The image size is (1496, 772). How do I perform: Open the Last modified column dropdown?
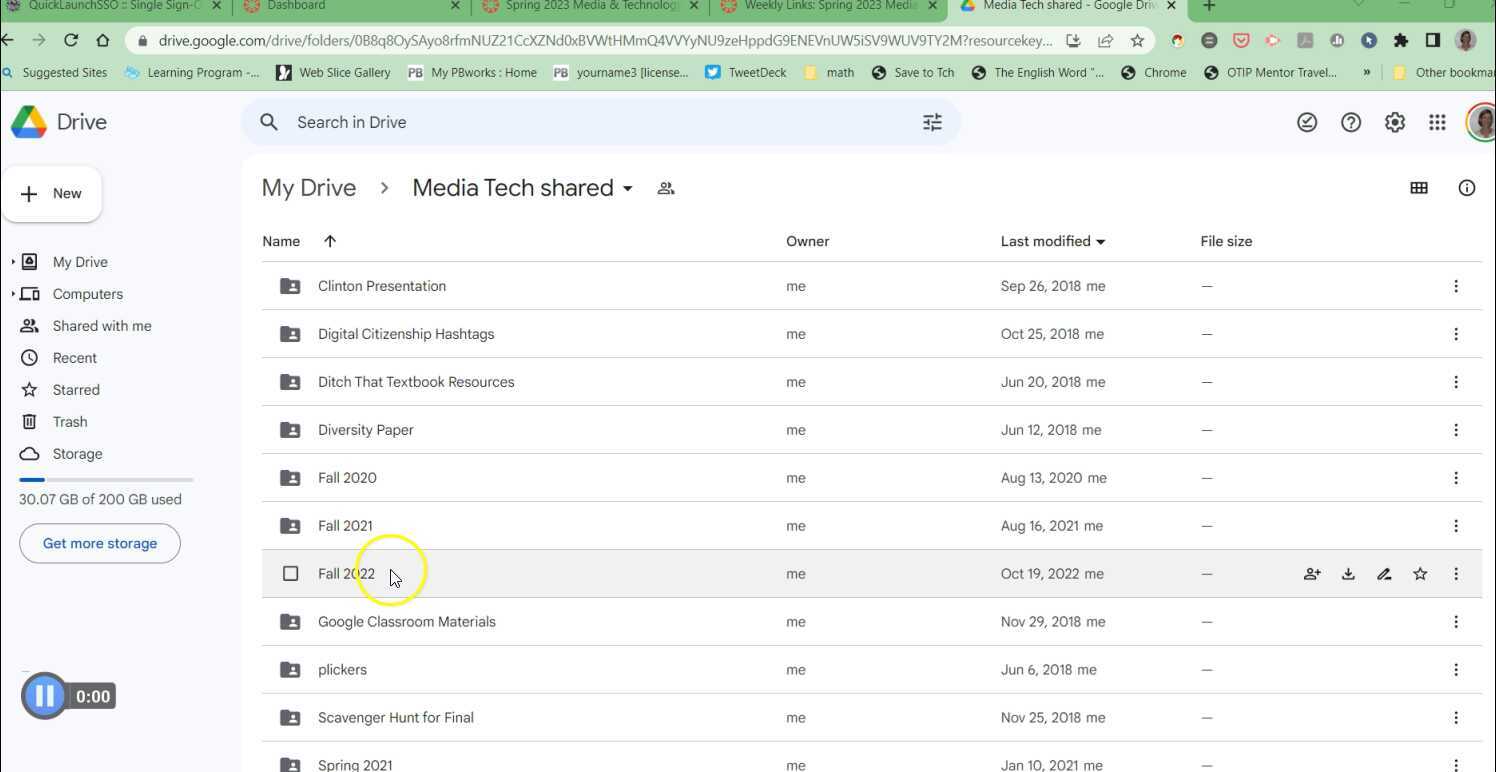[1101, 242]
